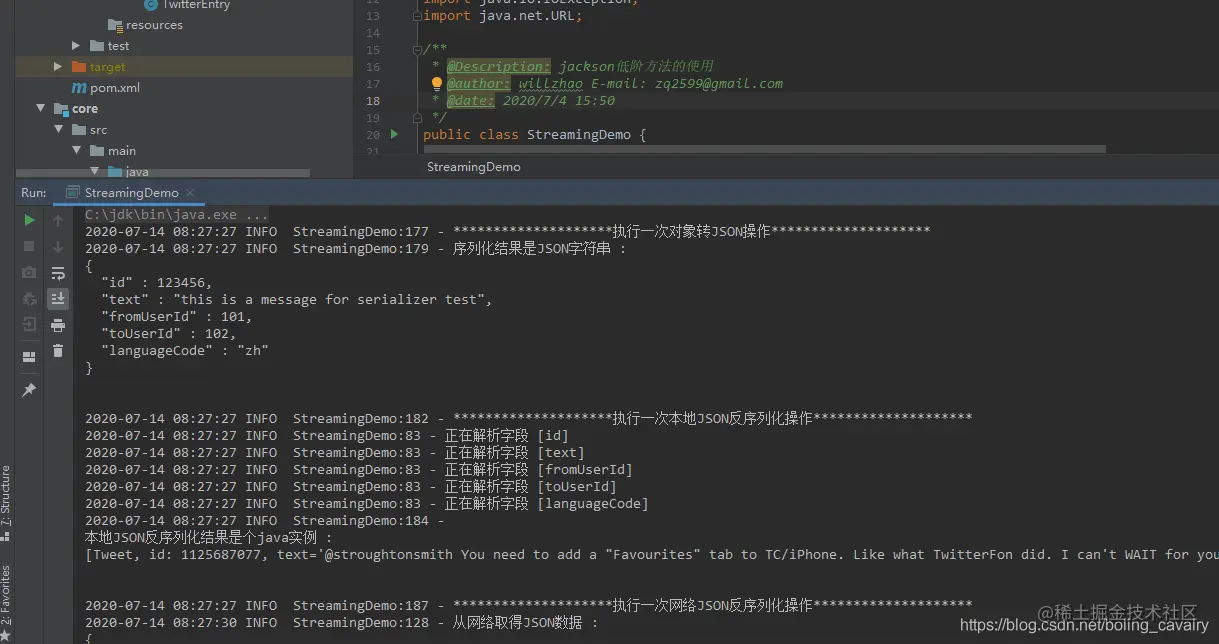Collapse the main folder
This screenshot has width=1219, height=644.
77,151
